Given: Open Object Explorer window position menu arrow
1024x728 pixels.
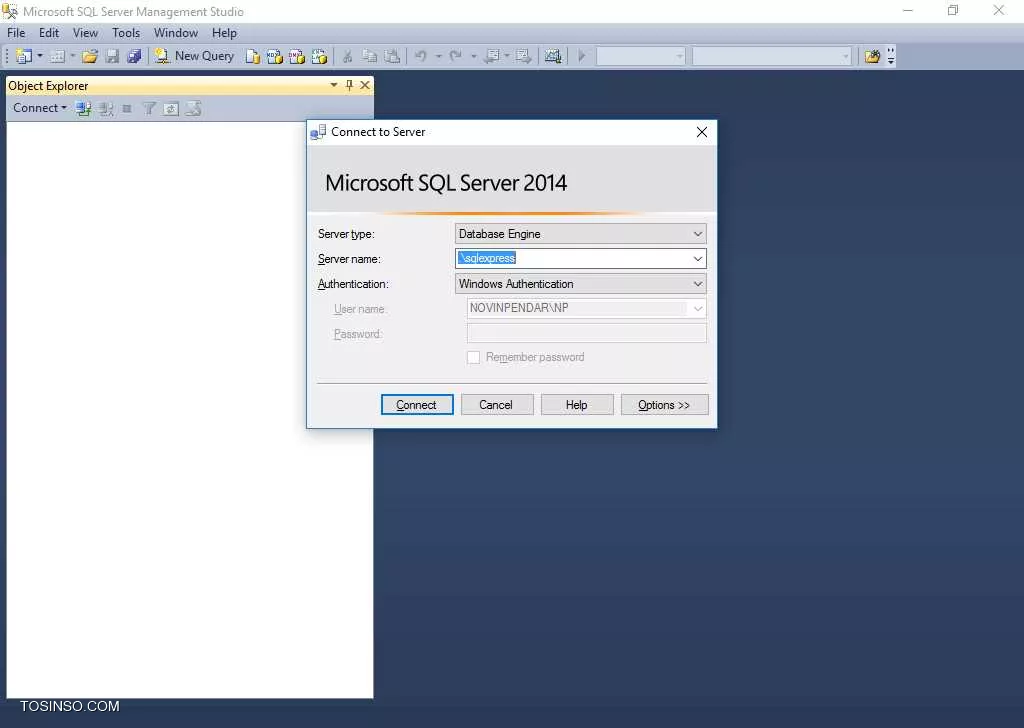Looking at the screenshot, I should tap(334, 85).
